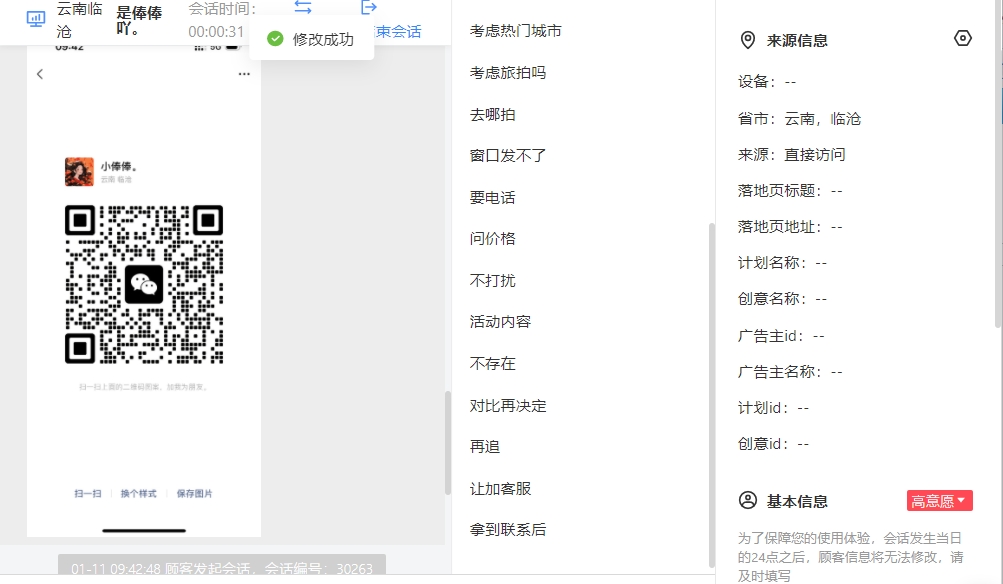Open the WeChat QR code image in chat
1003x584 pixels.
point(144,285)
